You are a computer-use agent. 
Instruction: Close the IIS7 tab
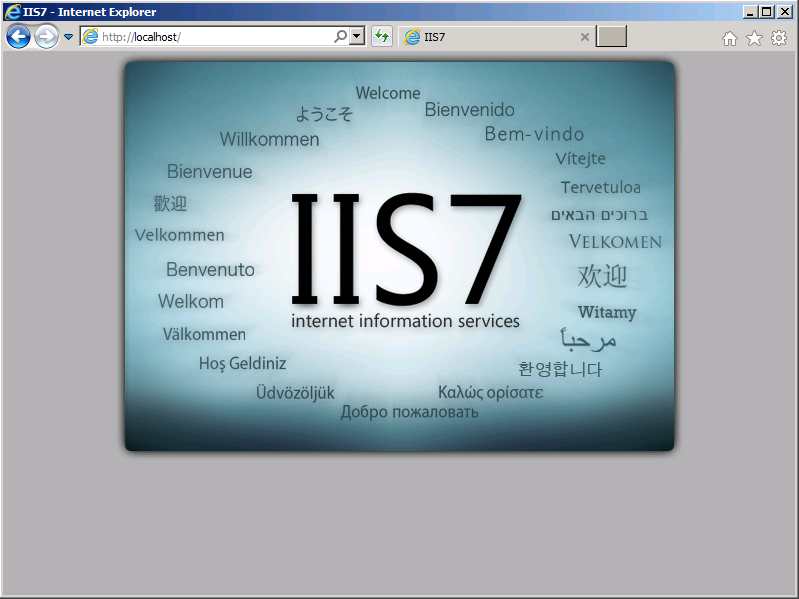pyautogui.click(x=584, y=37)
